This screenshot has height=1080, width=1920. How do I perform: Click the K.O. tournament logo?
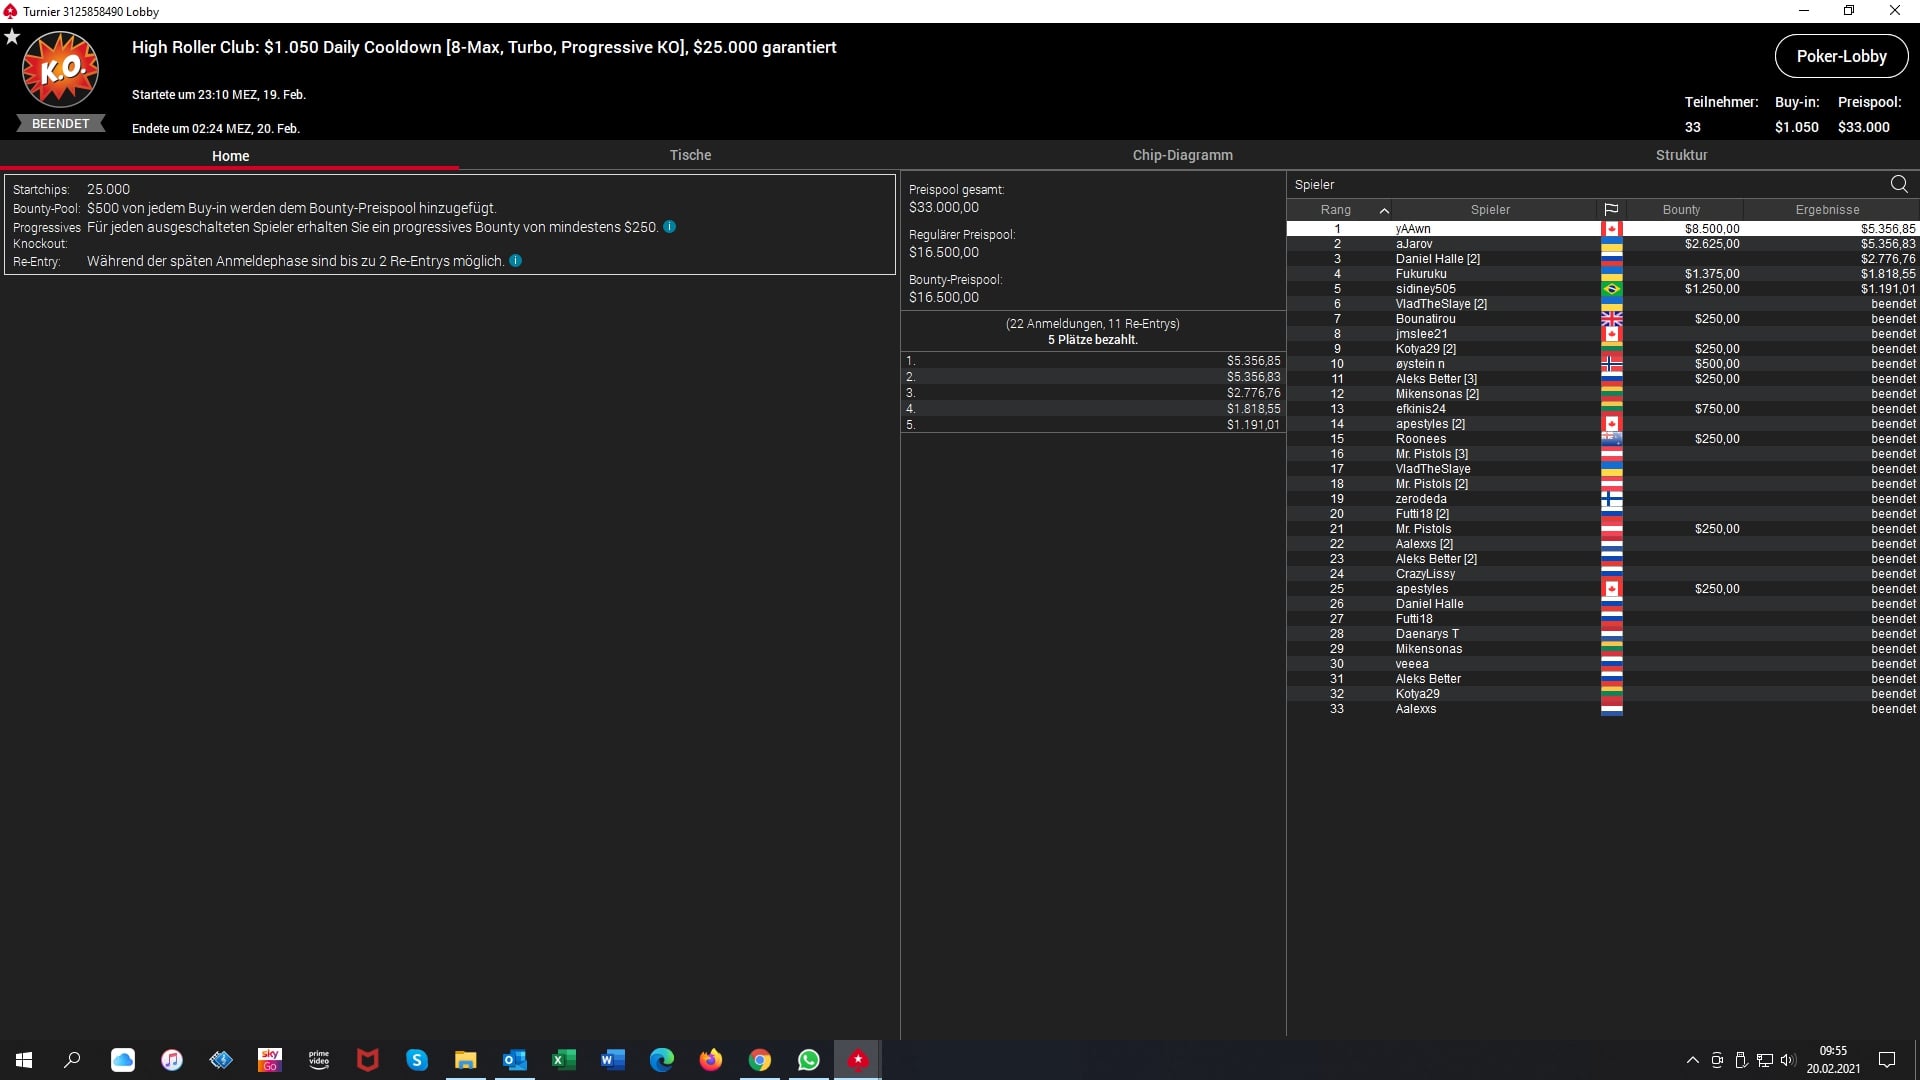[x=60, y=70]
